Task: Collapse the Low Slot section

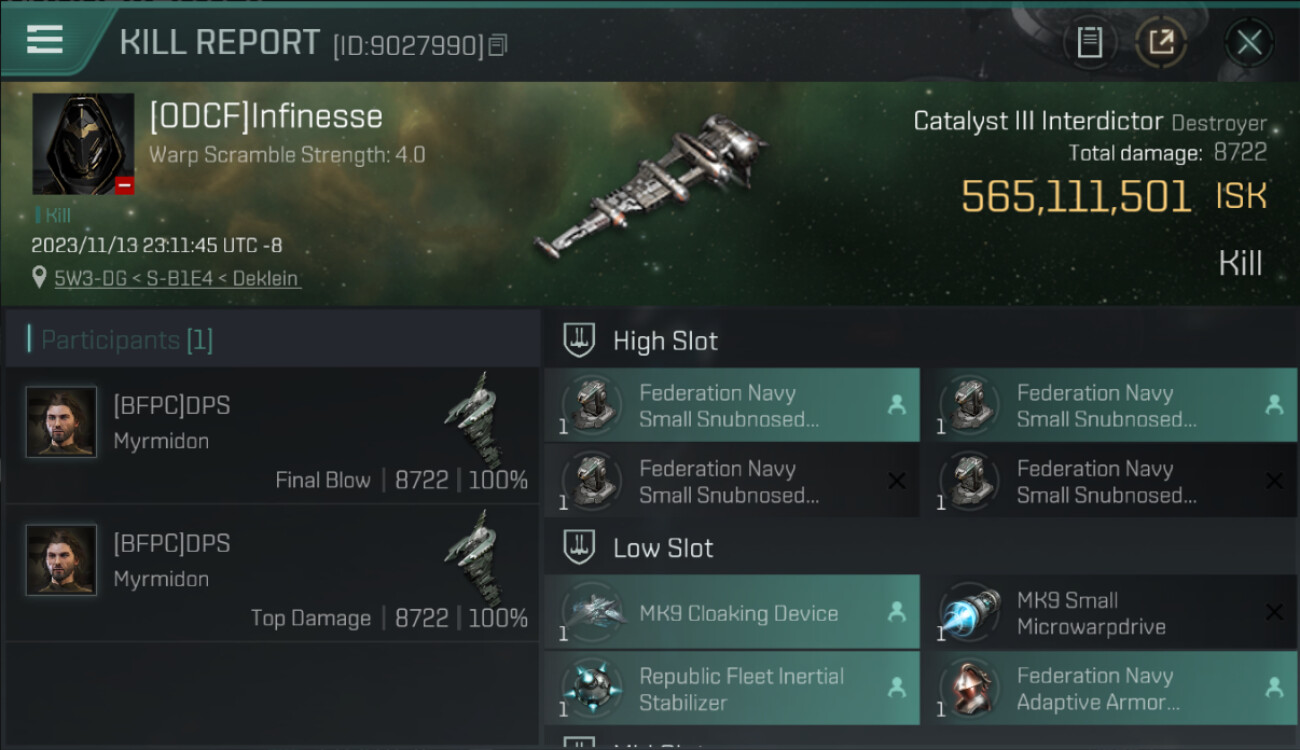Action: tap(663, 548)
